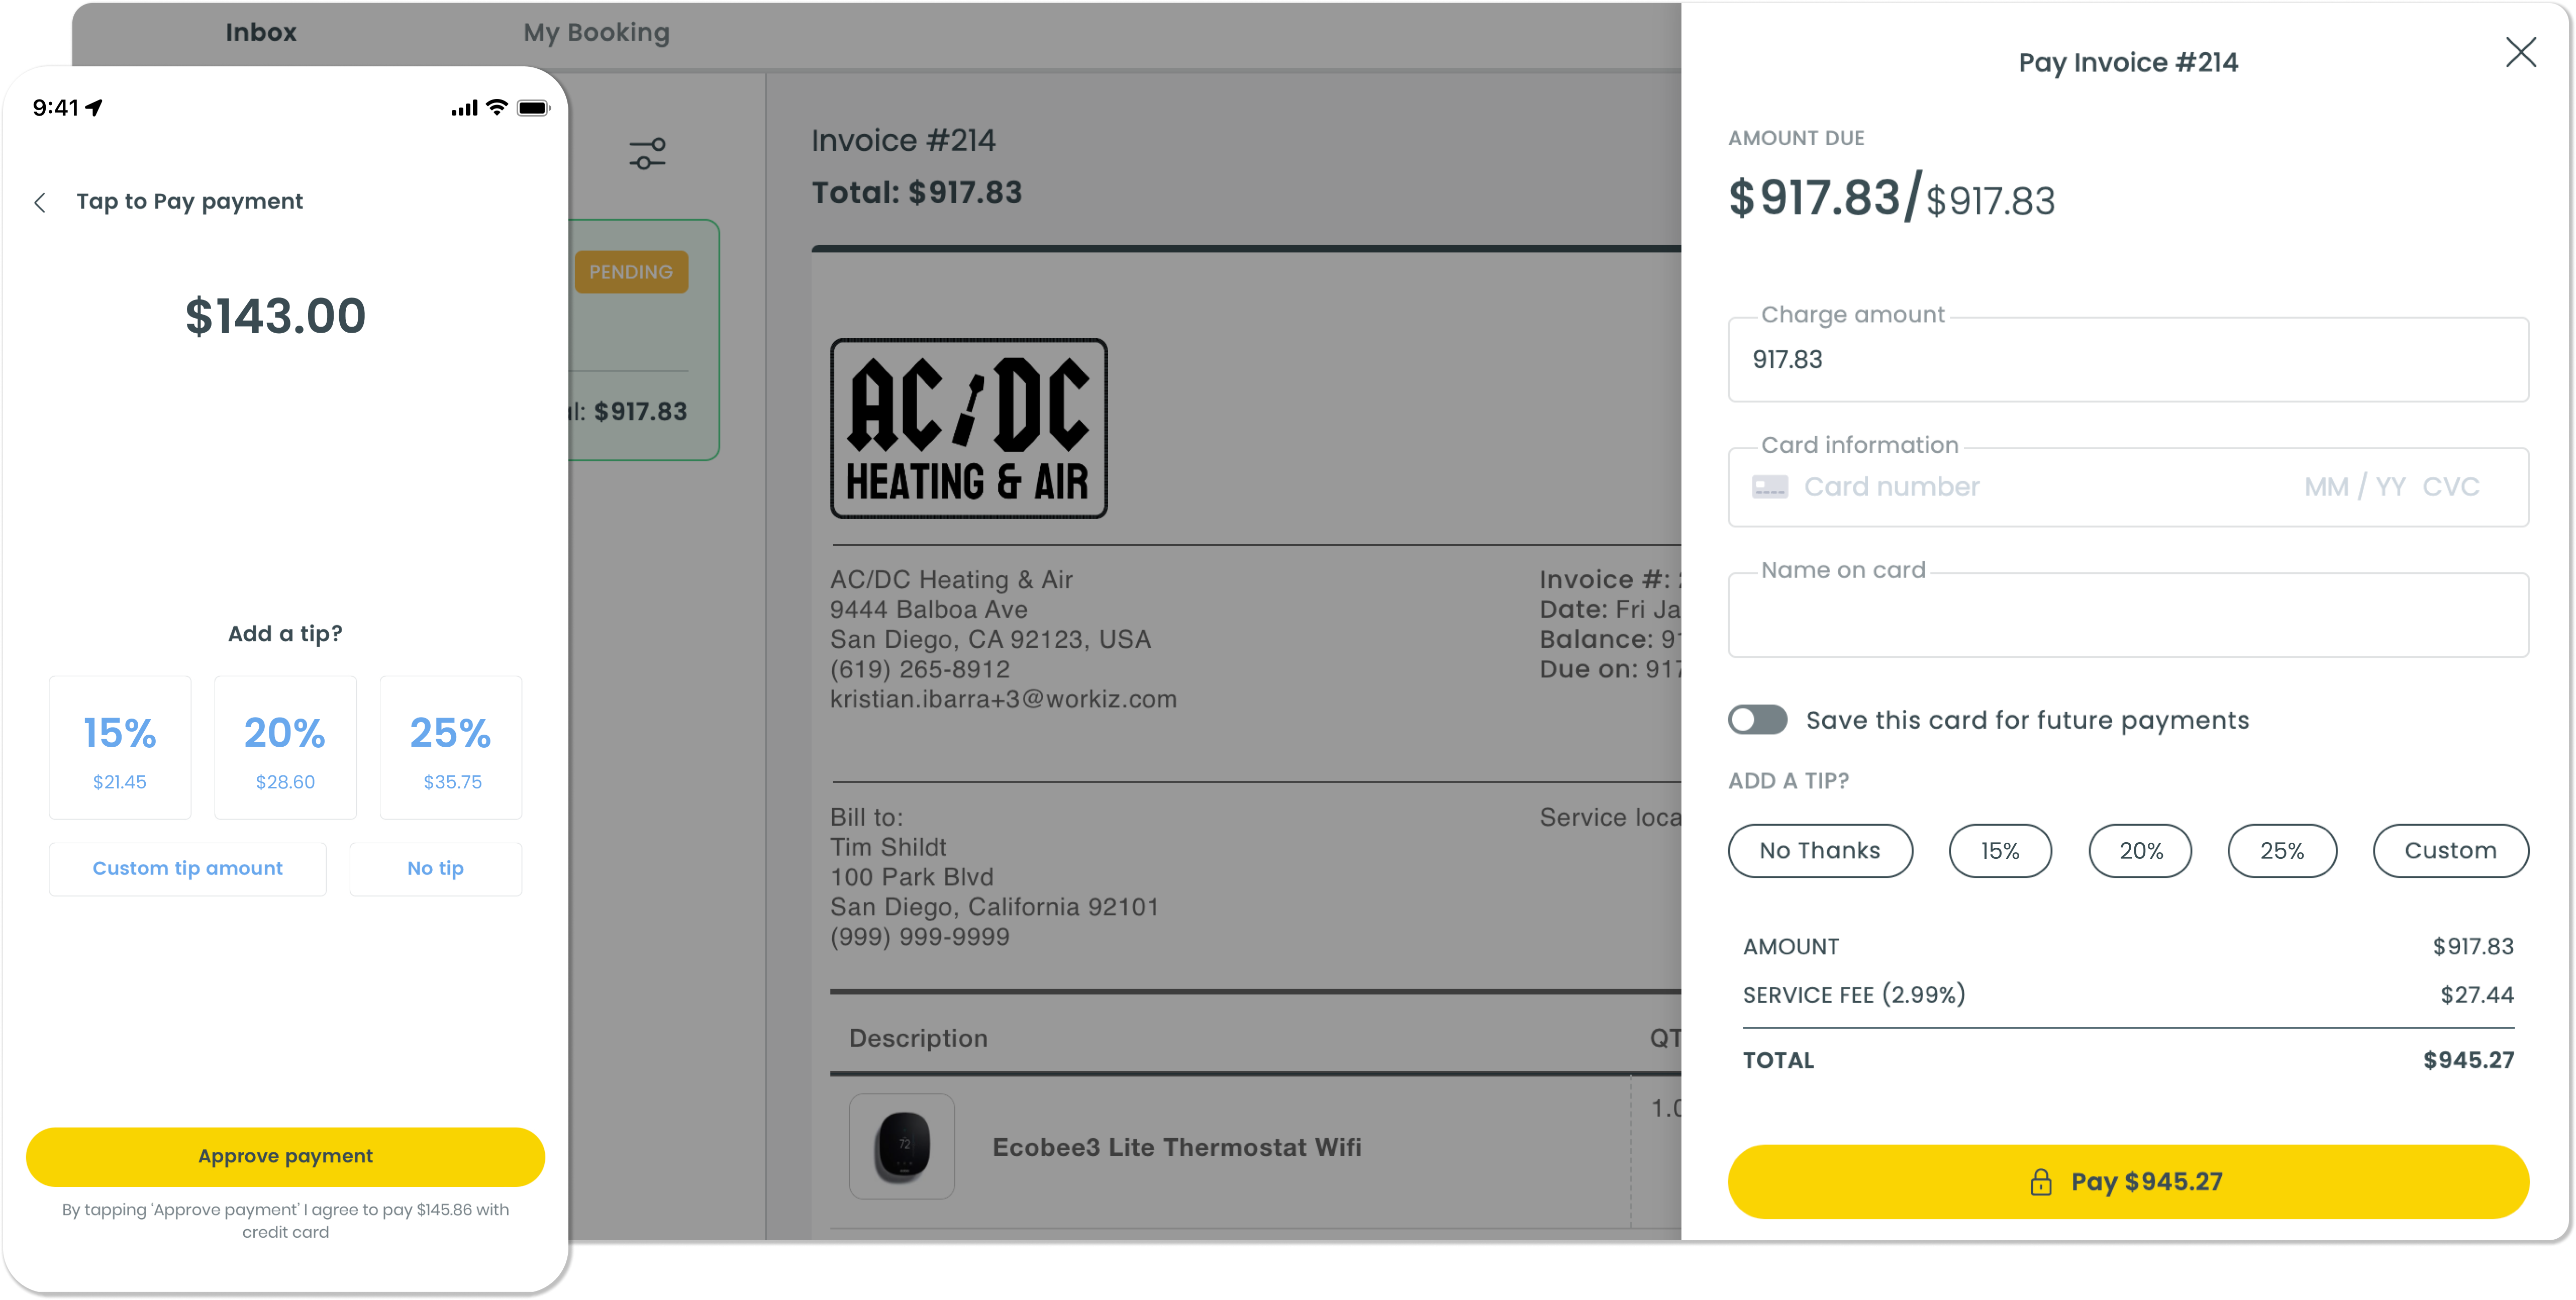This screenshot has height=1300, width=2576.
Task: Choose the 20% tip pill
Action: [2140, 851]
